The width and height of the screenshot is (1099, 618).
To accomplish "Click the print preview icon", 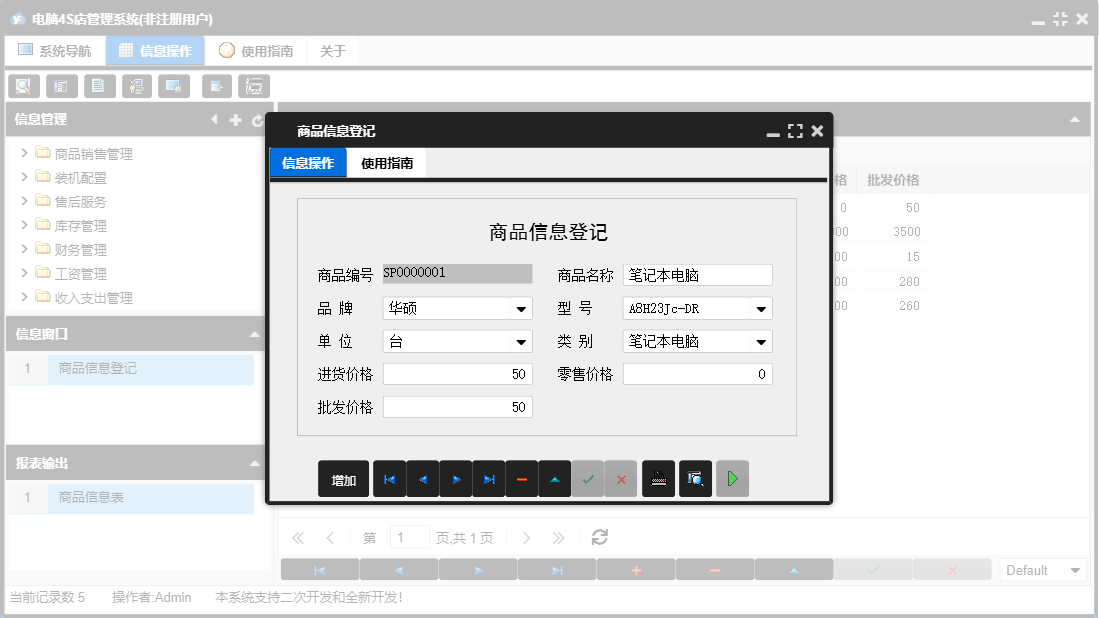I will [695, 478].
